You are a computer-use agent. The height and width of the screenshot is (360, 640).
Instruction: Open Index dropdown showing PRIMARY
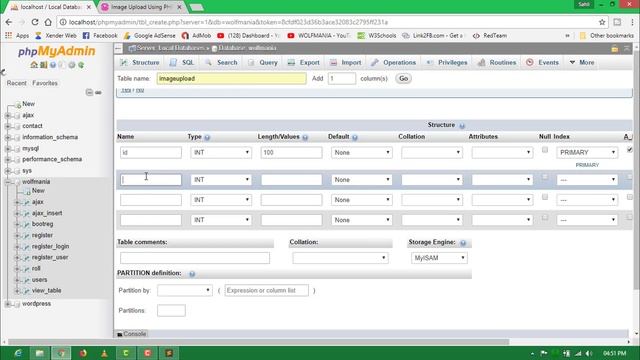coord(587,152)
